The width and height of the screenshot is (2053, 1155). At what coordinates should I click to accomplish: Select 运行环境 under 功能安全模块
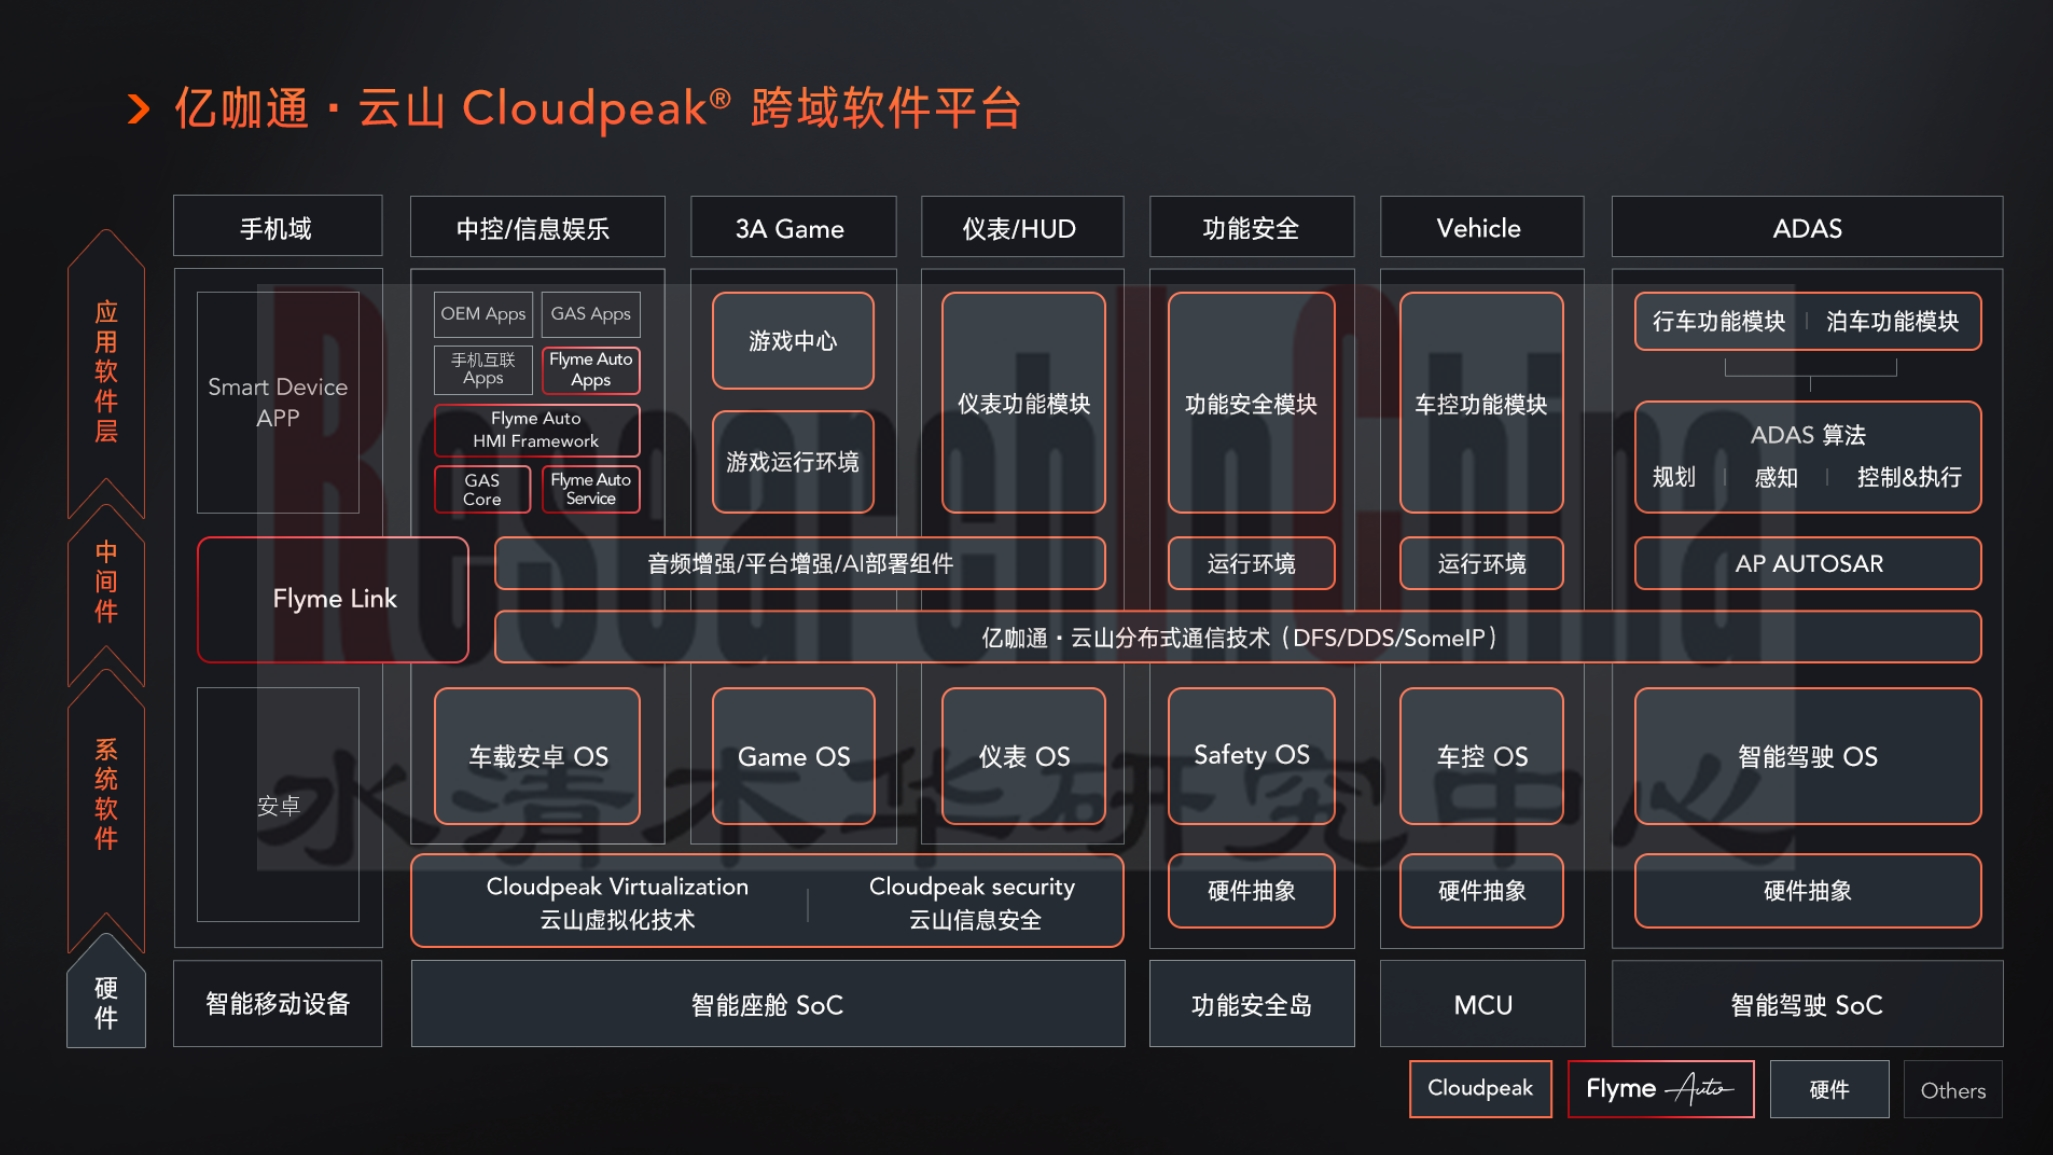[x=1251, y=563]
